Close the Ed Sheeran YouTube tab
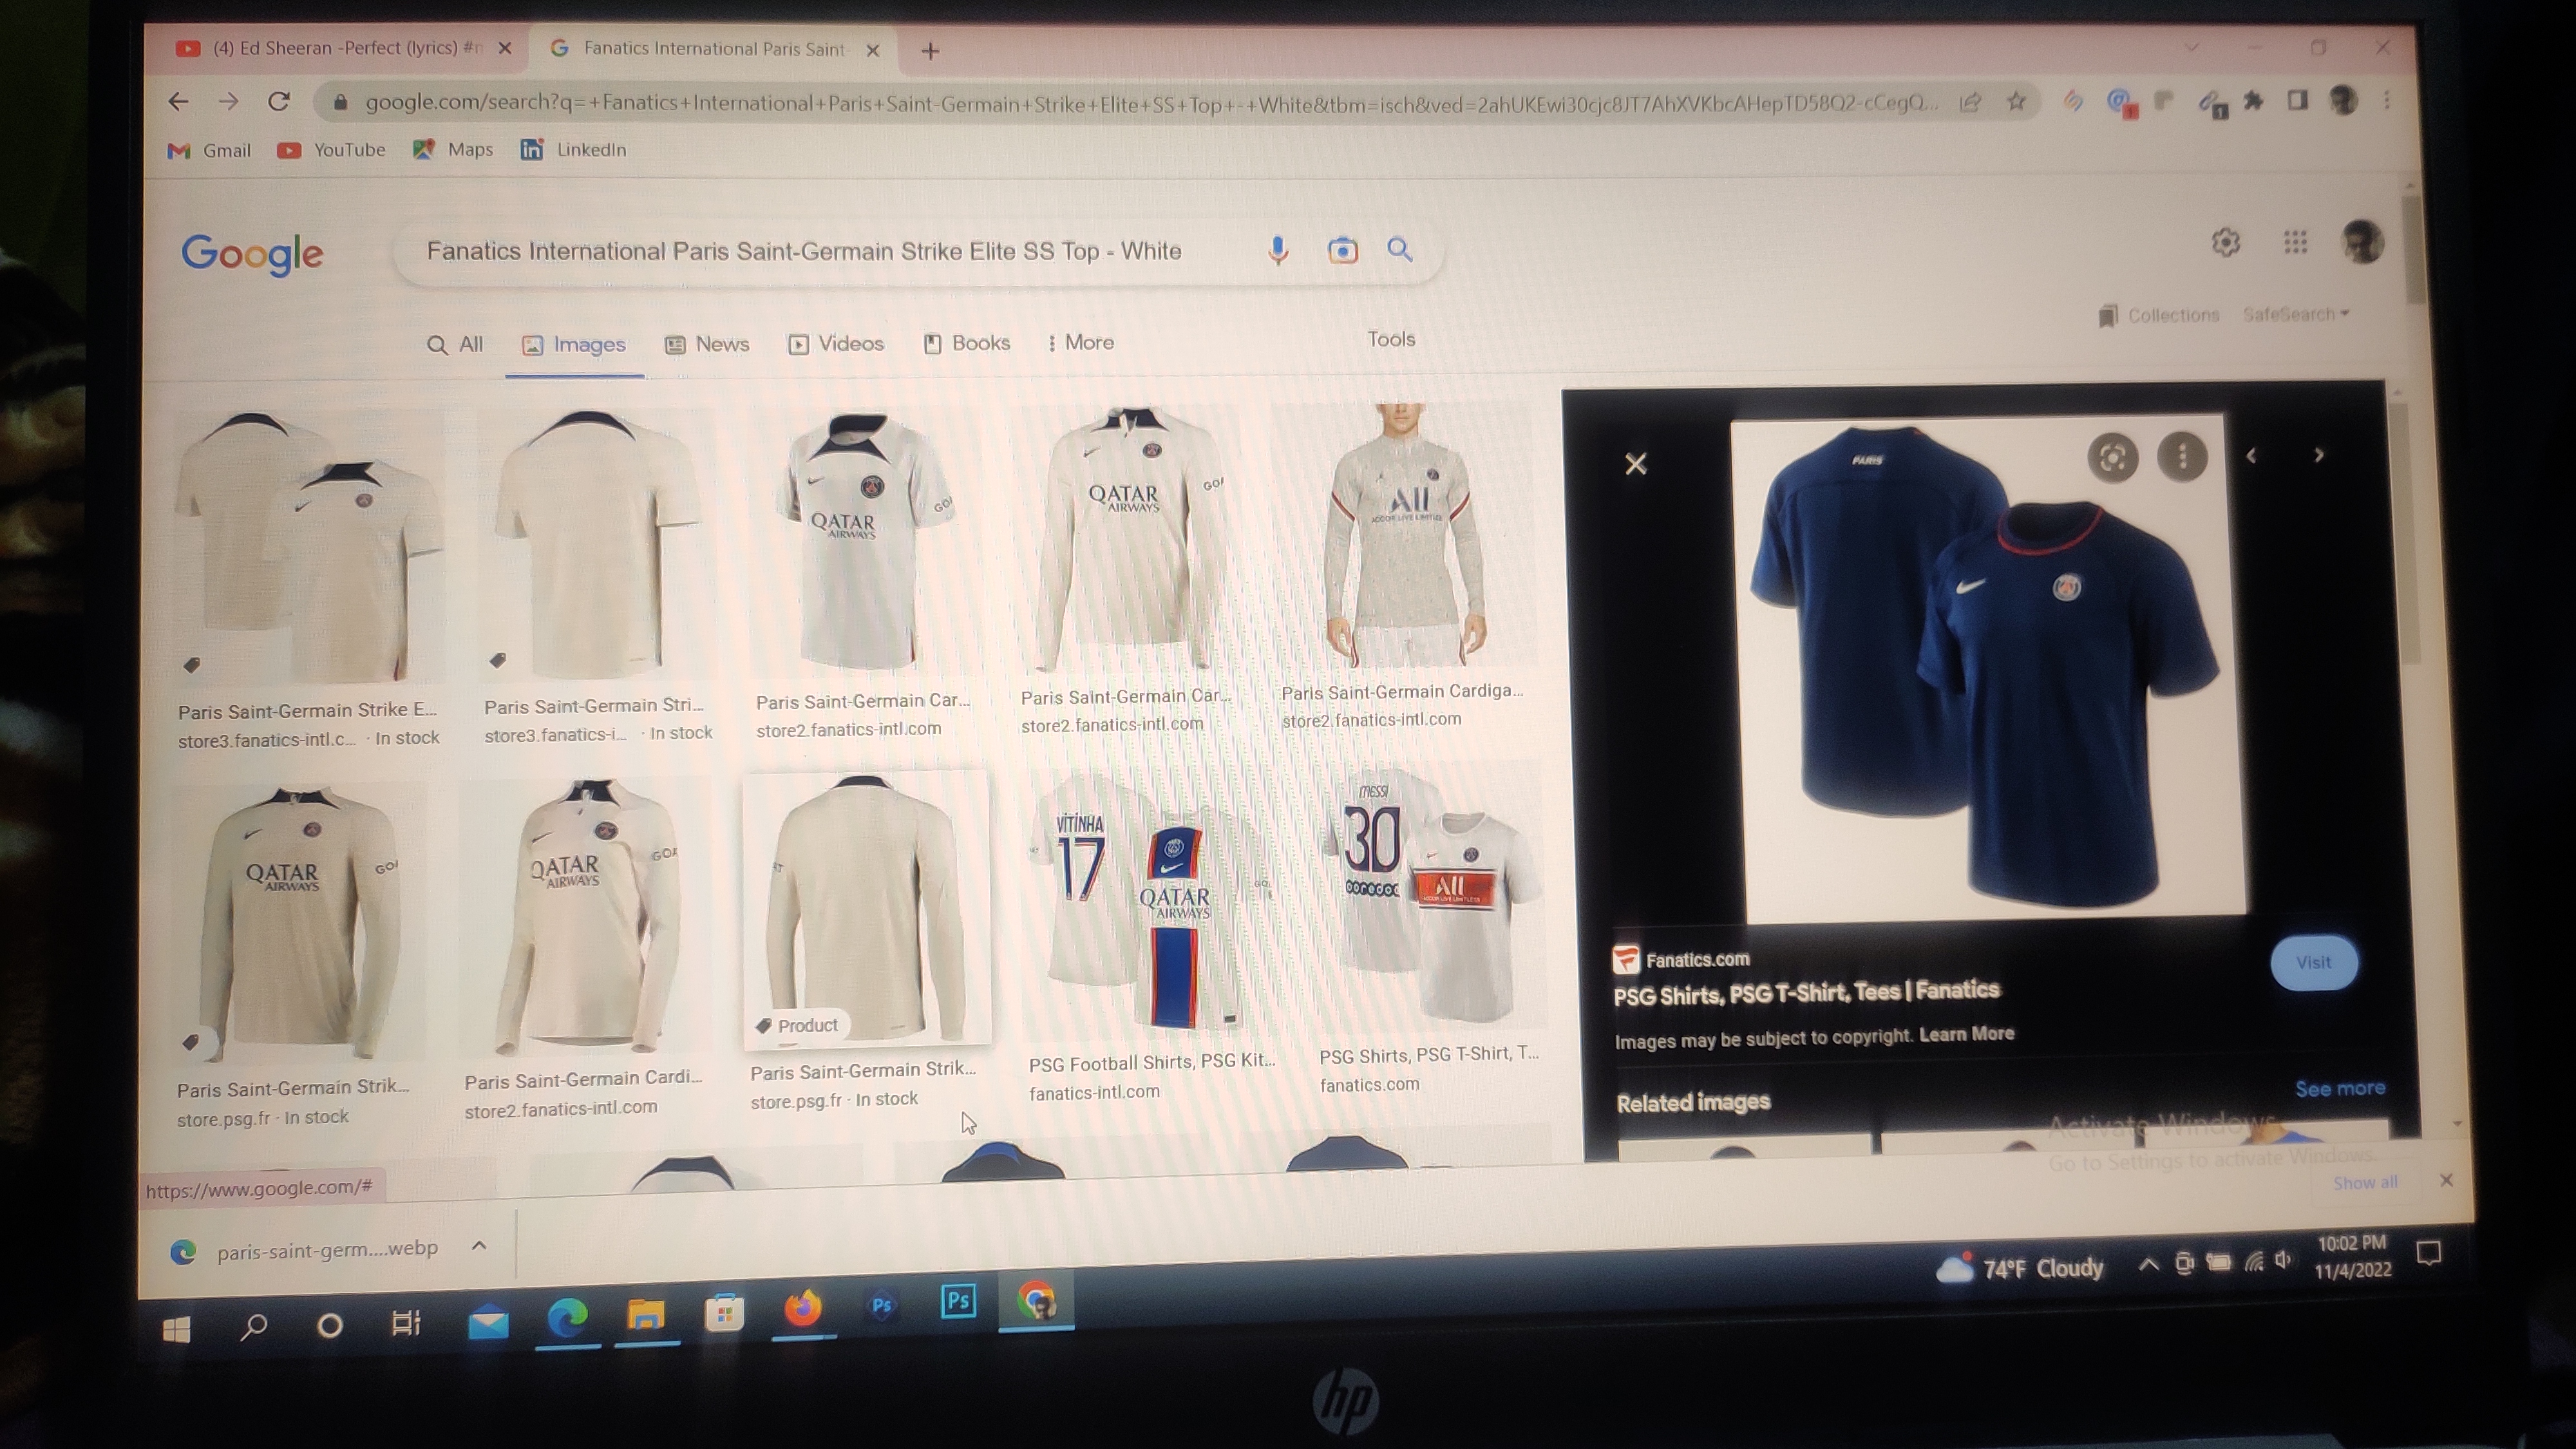Image resolution: width=2576 pixels, height=1449 pixels. [505, 48]
